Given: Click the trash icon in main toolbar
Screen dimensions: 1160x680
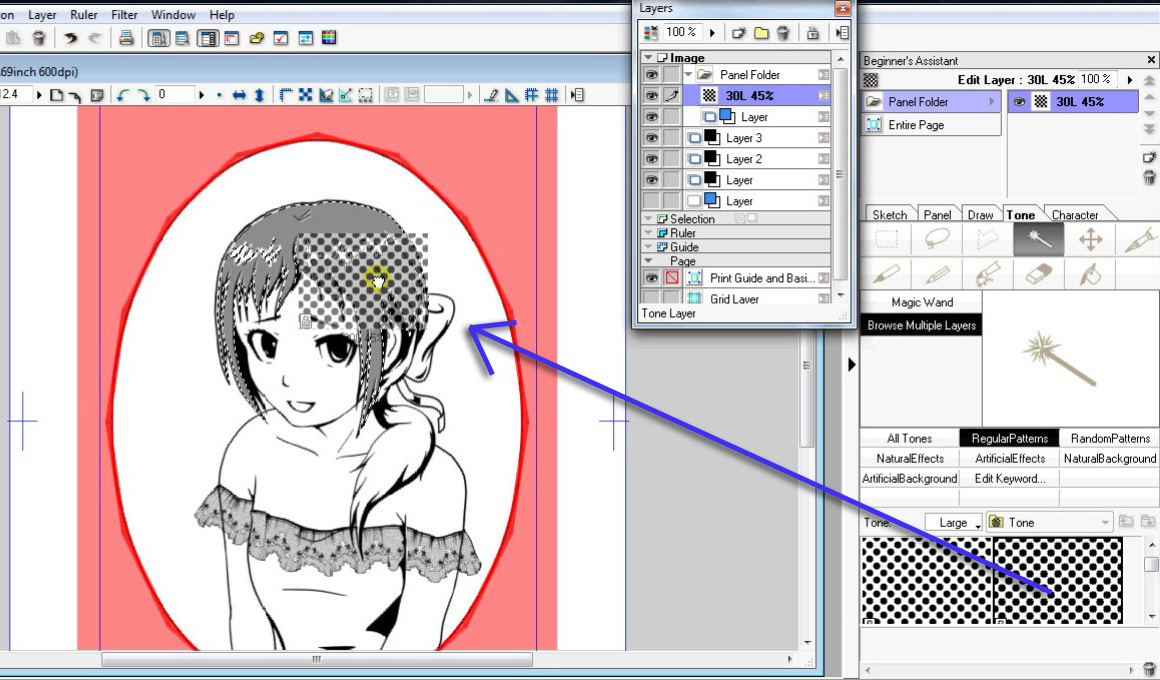Looking at the screenshot, I should [38, 38].
